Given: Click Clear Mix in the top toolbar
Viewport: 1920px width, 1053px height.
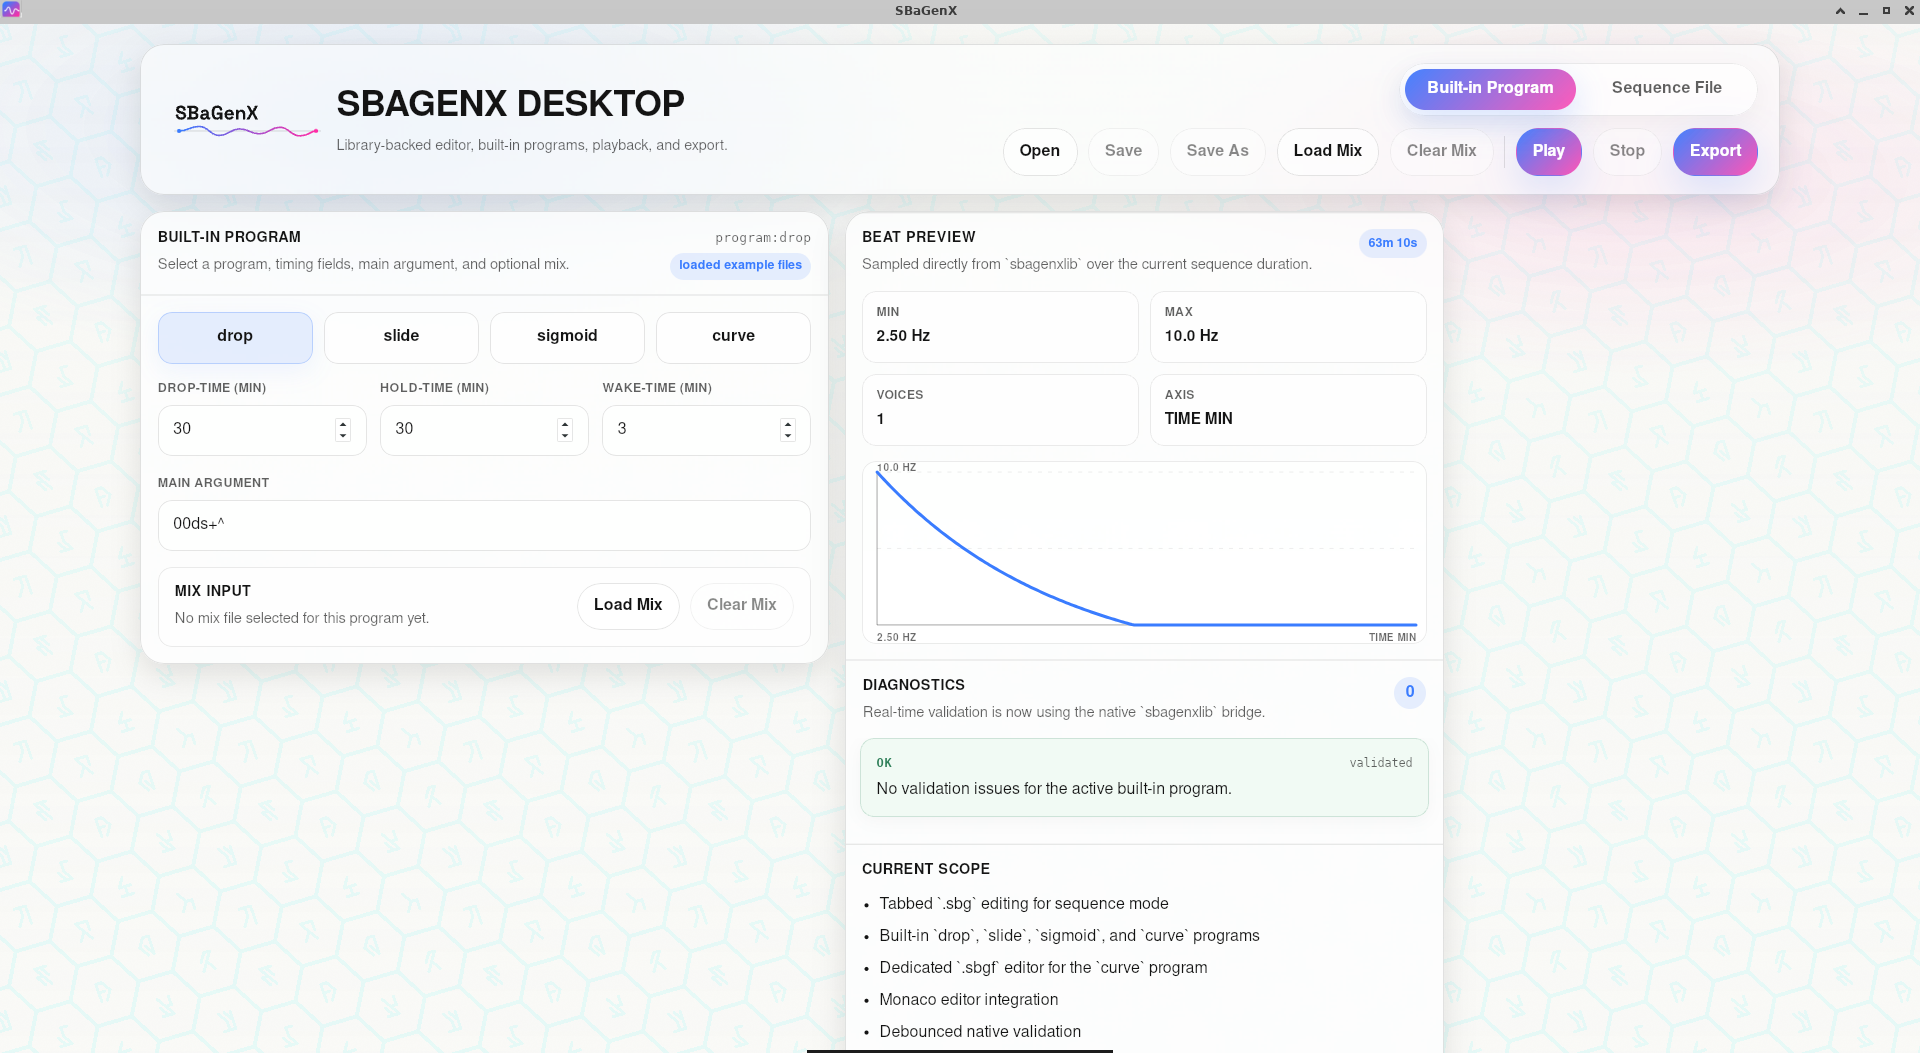Looking at the screenshot, I should point(1441,151).
